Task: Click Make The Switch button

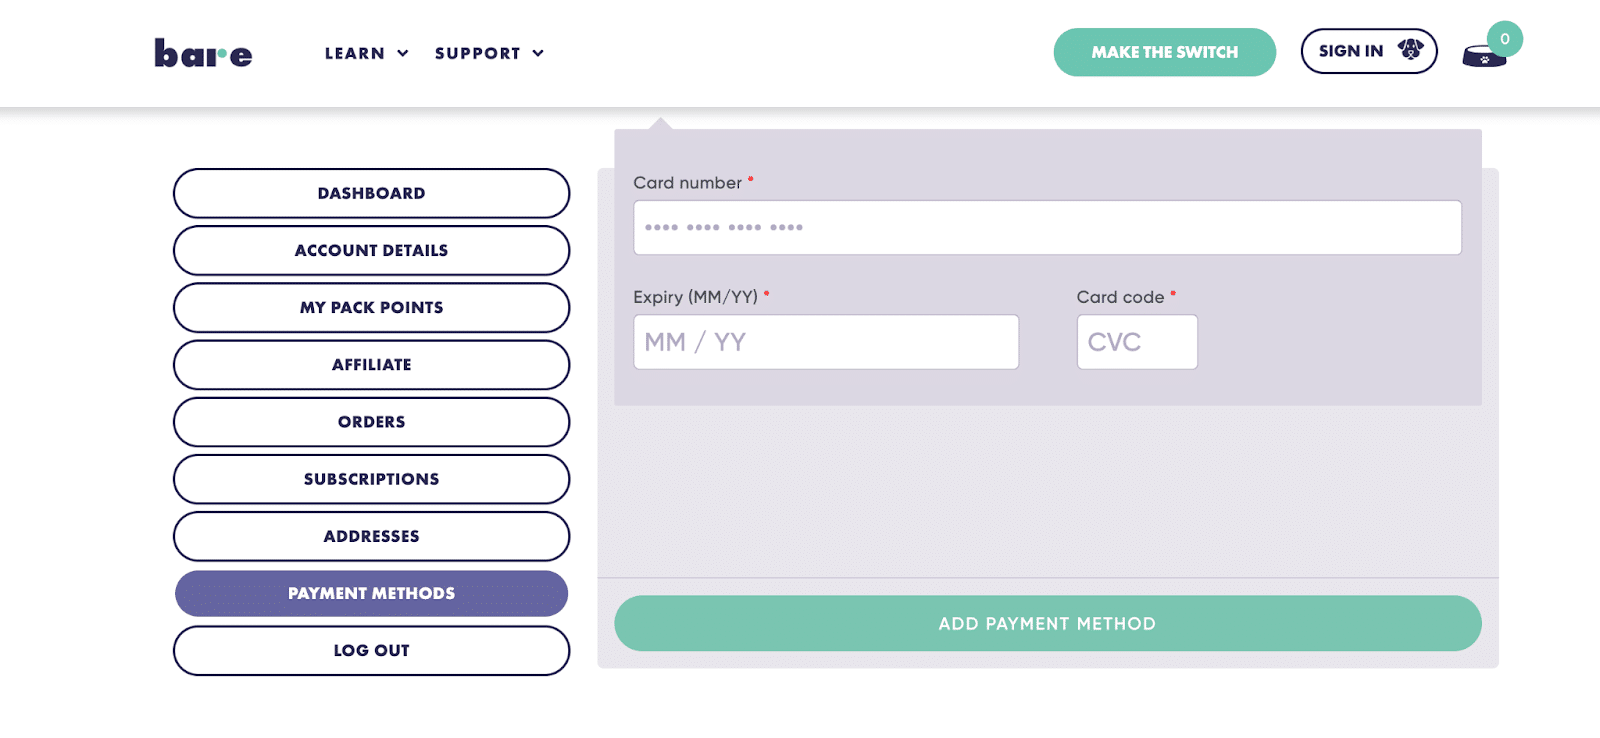Action: tap(1164, 52)
